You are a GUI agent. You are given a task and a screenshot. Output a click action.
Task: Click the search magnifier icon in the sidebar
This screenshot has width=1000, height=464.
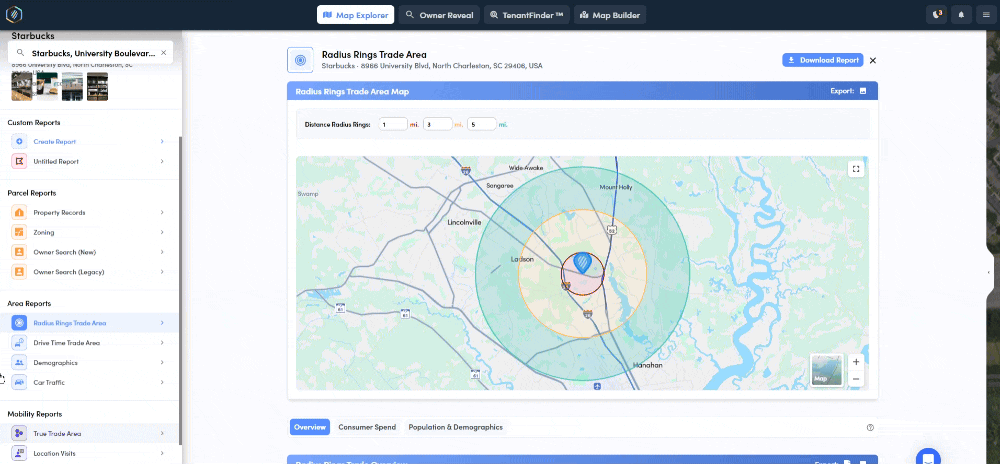20,53
